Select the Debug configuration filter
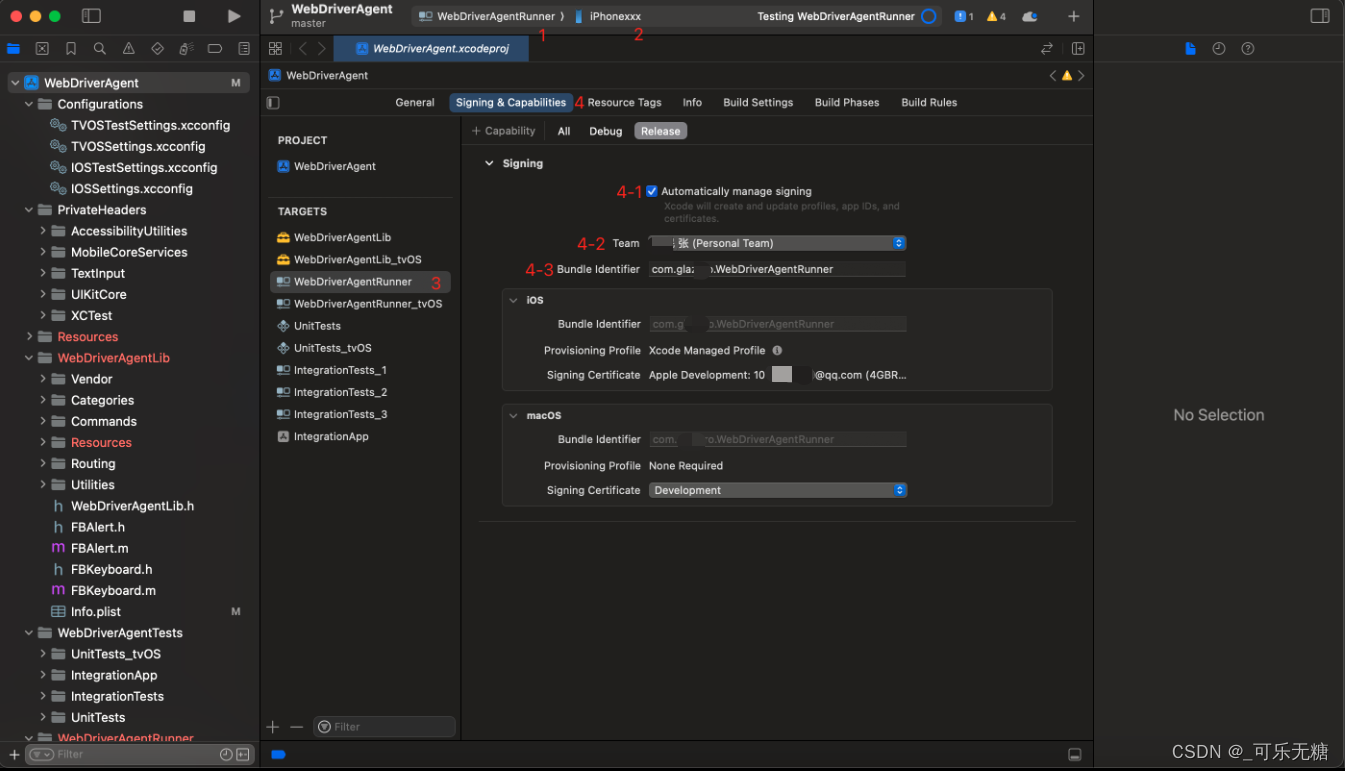The height and width of the screenshot is (771, 1345). point(606,131)
